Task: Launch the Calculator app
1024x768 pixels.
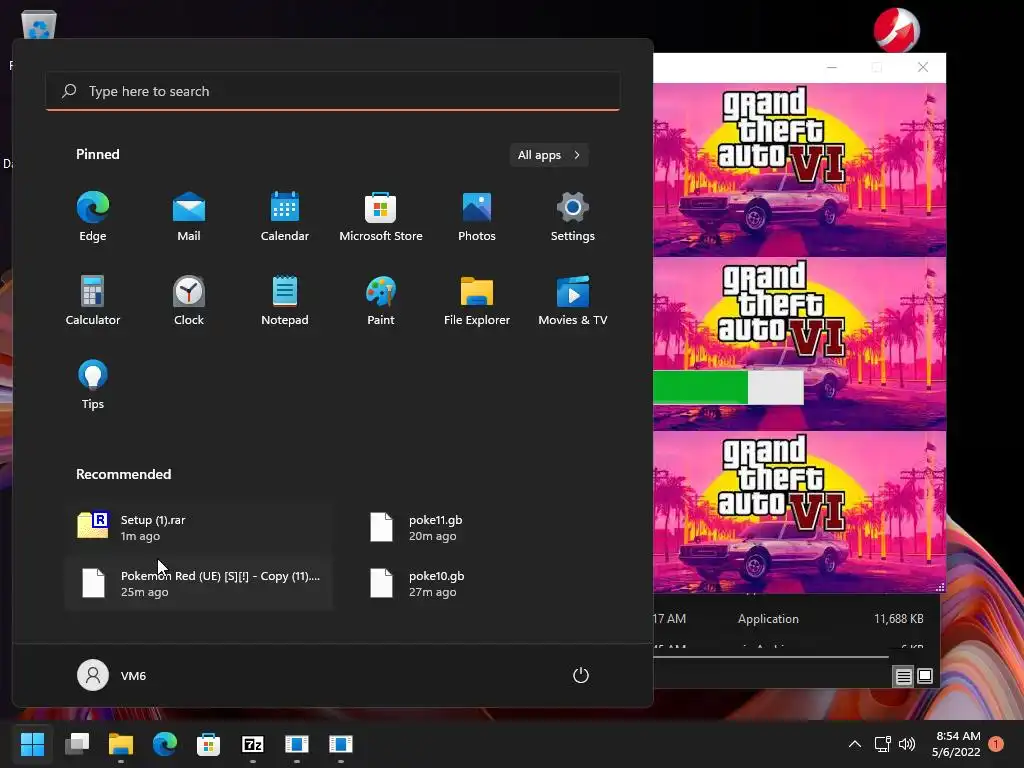Action: coord(93,300)
